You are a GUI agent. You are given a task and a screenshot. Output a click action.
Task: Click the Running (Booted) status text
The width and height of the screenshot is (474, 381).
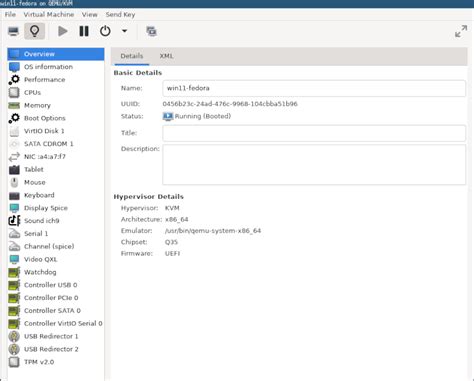203,116
